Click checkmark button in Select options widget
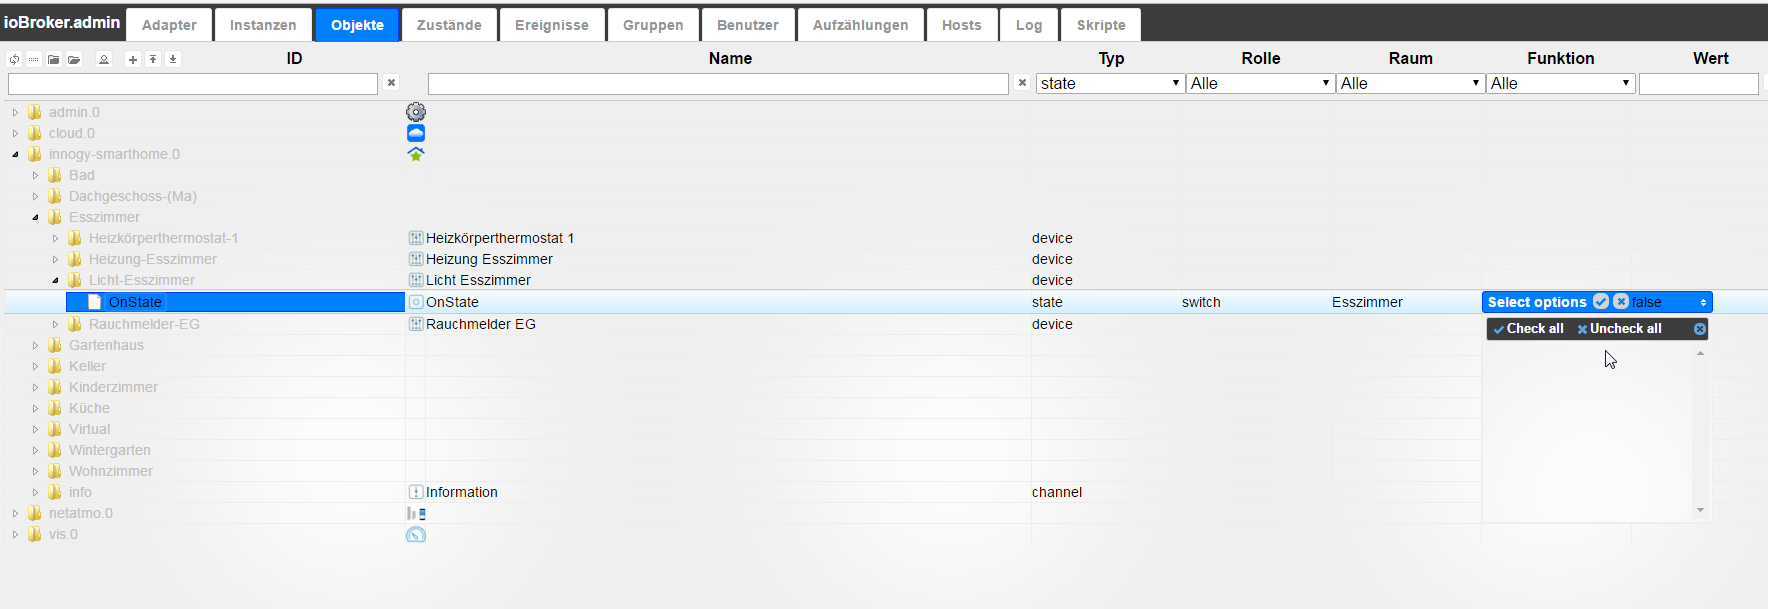 [x=1601, y=301]
